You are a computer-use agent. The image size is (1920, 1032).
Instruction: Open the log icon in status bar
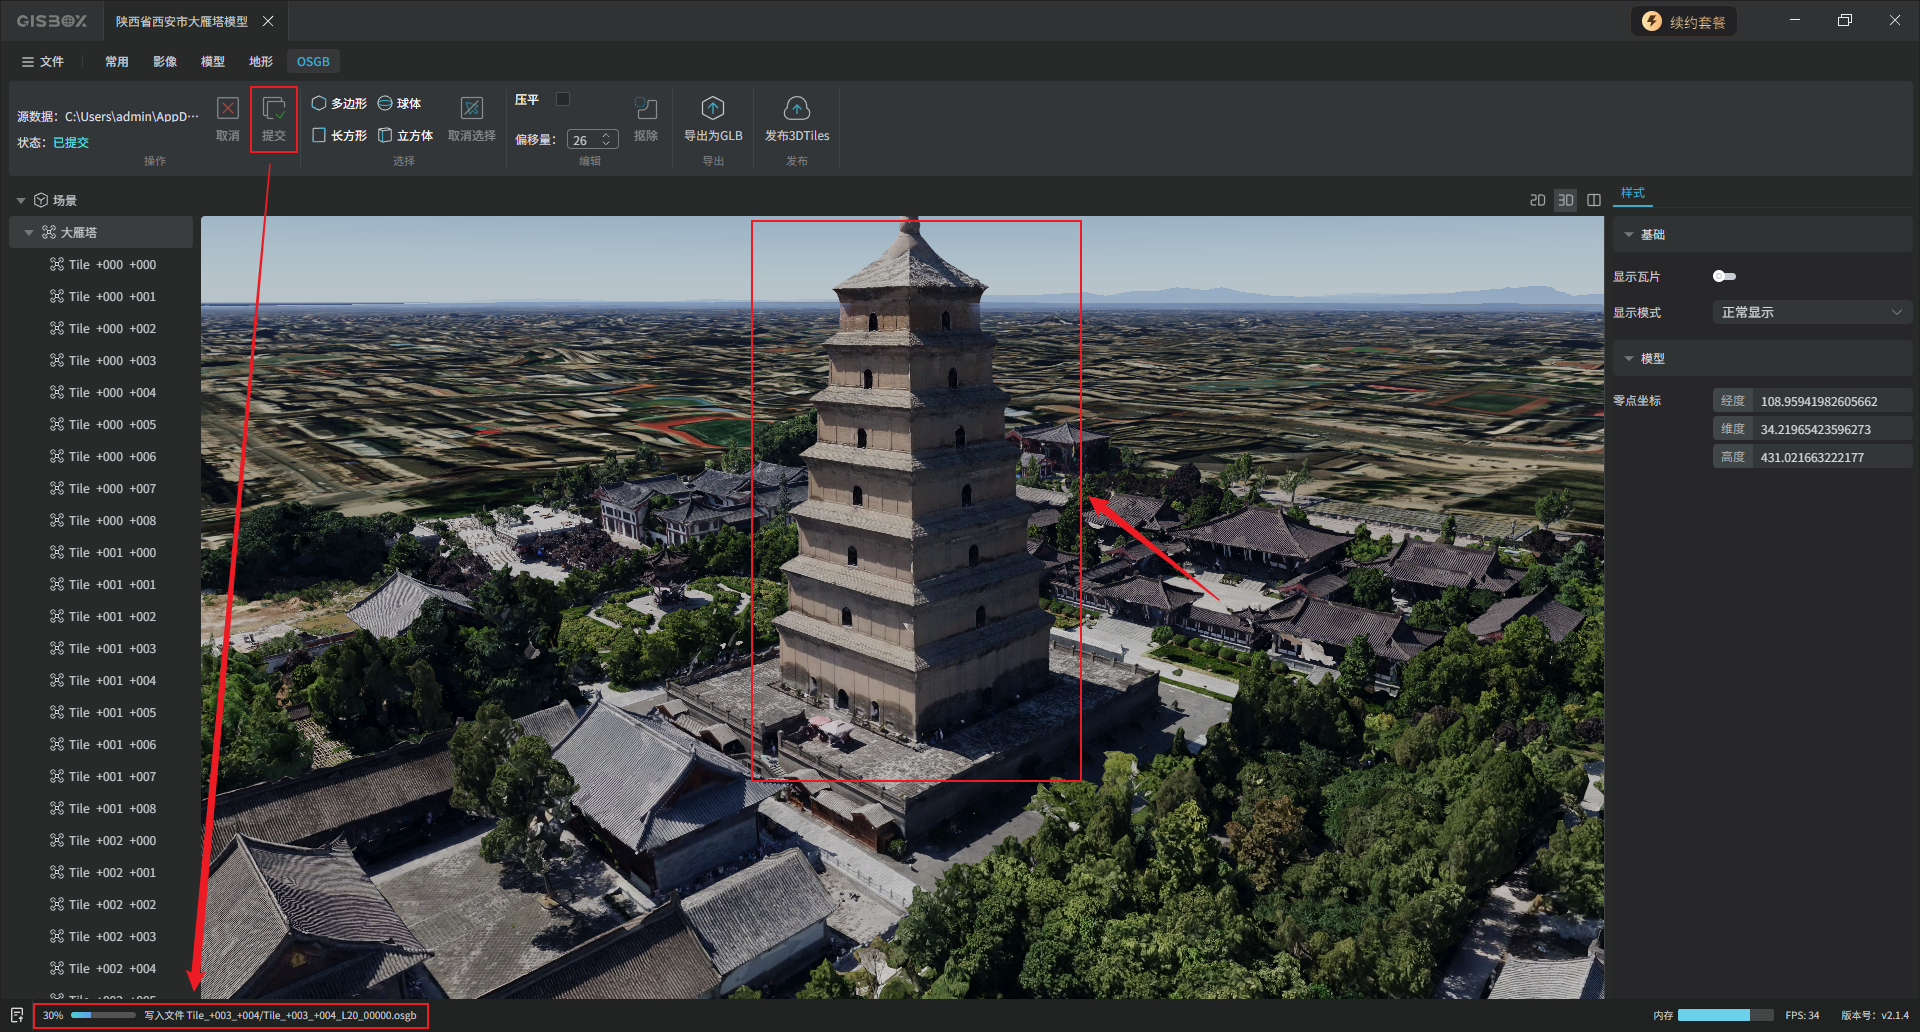coord(17,1015)
